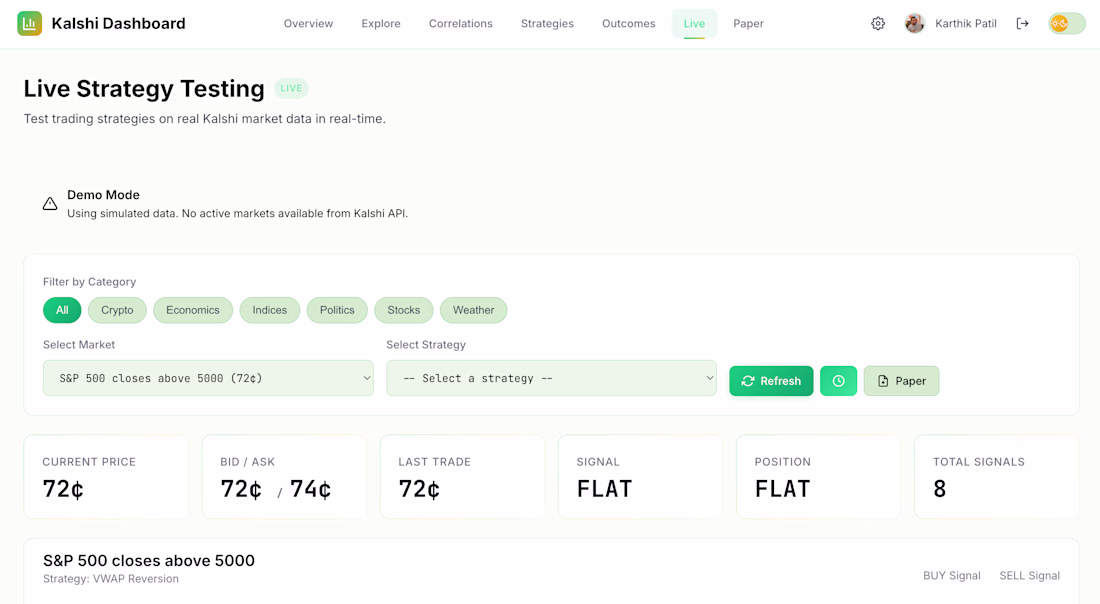
Task: Toggle the light/dark theme switch
Action: pyautogui.click(x=1066, y=24)
